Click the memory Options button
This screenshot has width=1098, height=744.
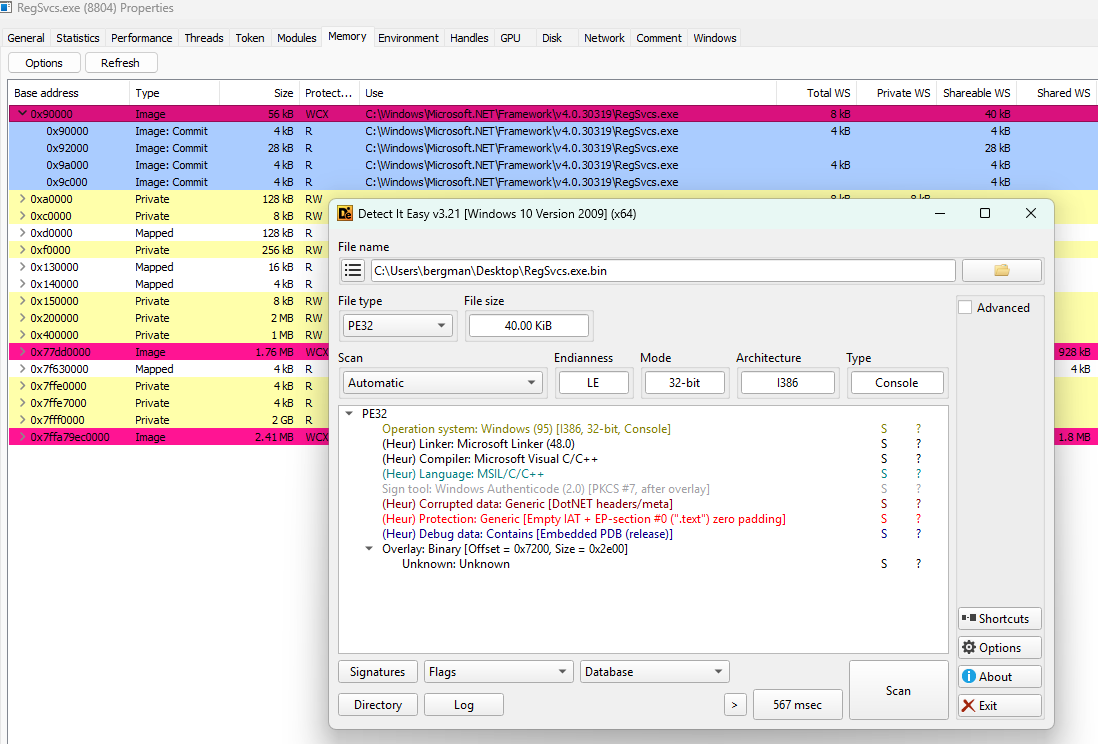[44, 63]
